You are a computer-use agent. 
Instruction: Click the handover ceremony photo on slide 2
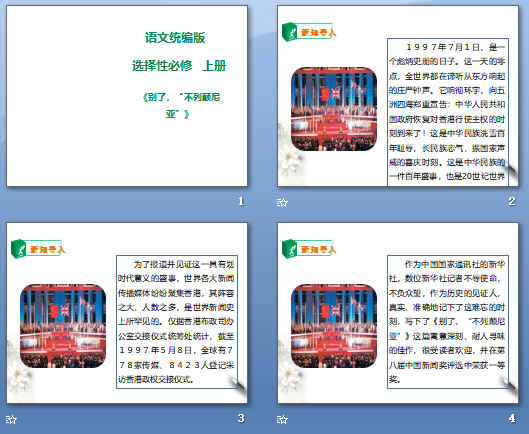pyautogui.click(x=334, y=109)
